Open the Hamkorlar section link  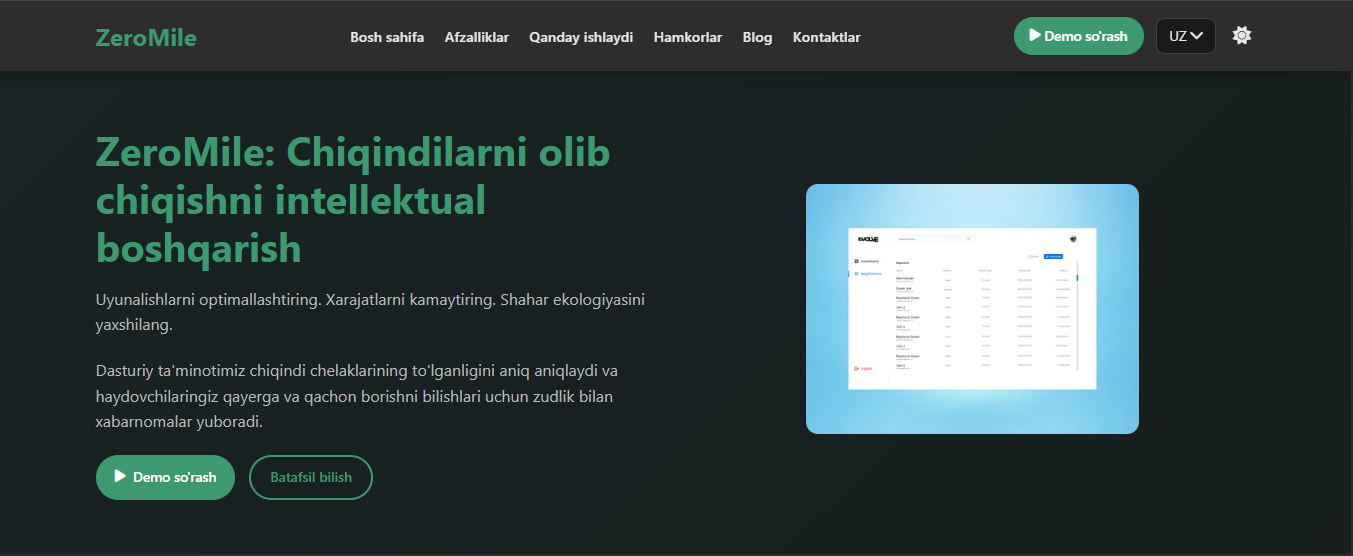687,37
